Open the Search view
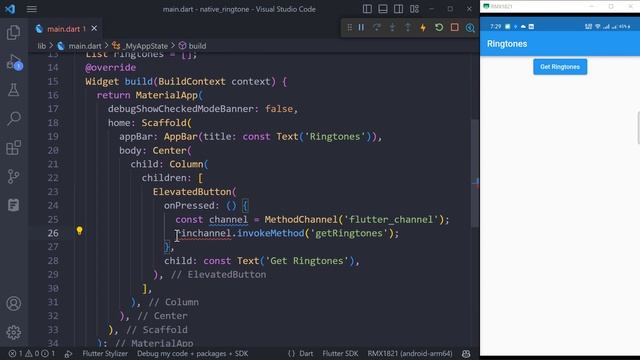Screen dimensions: 640x360 [13, 119]
